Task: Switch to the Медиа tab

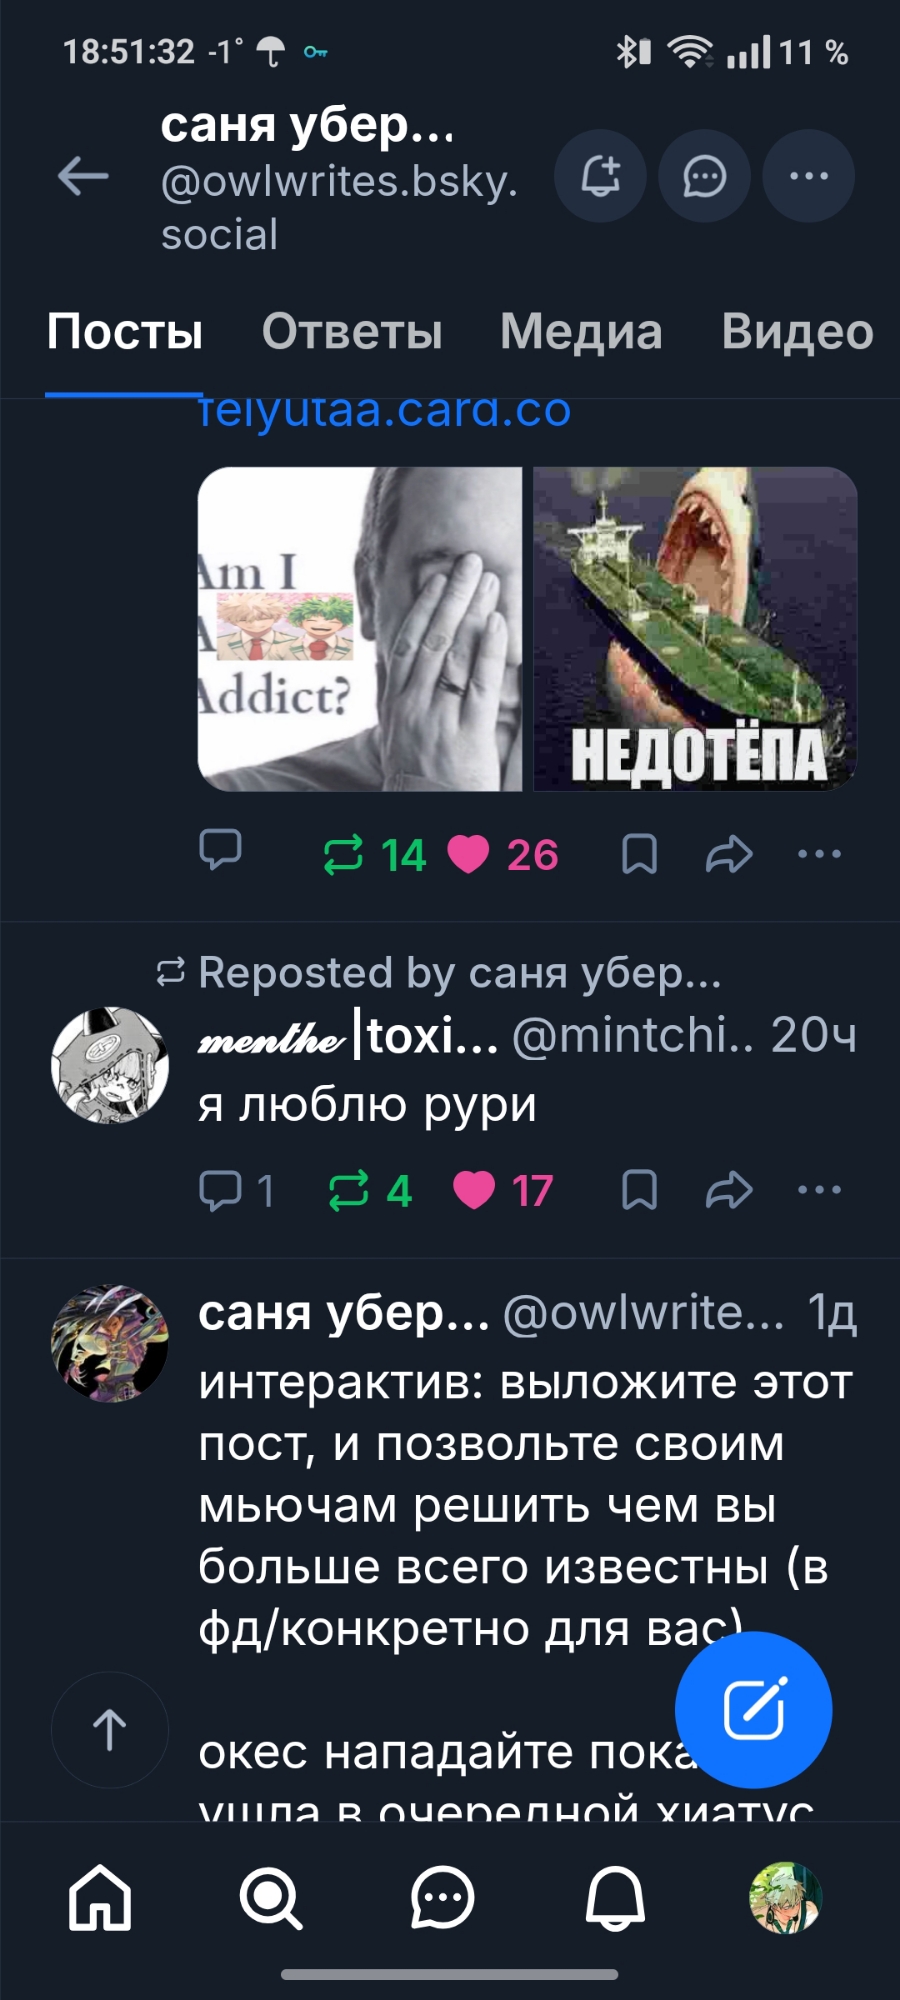Action: 581,332
